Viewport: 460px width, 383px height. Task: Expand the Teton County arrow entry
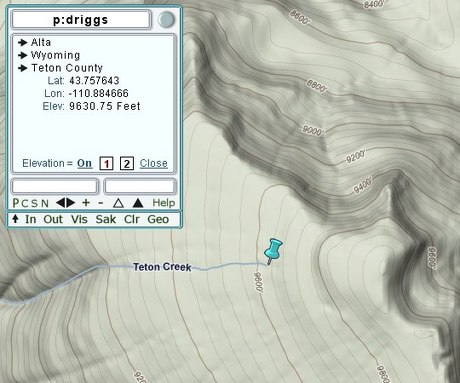coord(60,68)
